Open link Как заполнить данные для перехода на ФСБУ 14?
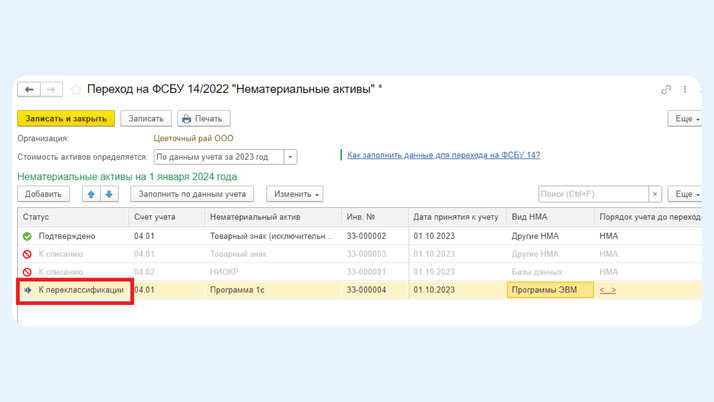 point(444,155)
